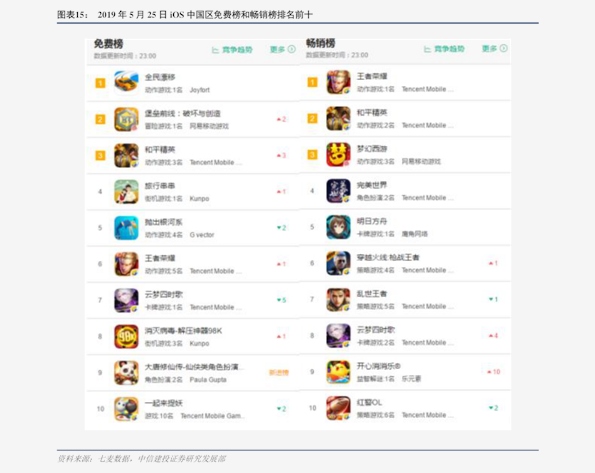
Task: Expand 更多 in the 免费榜 panel
Action: [283, 49]
